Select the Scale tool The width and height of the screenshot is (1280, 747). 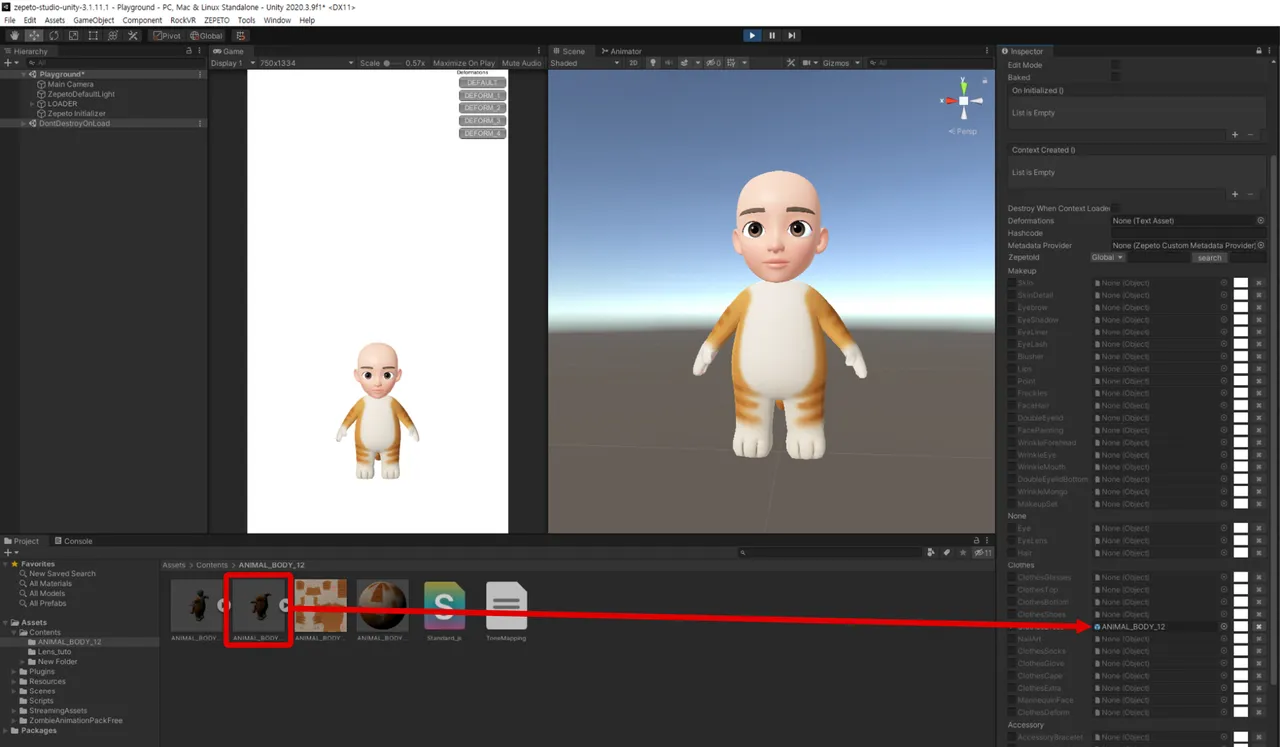(71, 34)
